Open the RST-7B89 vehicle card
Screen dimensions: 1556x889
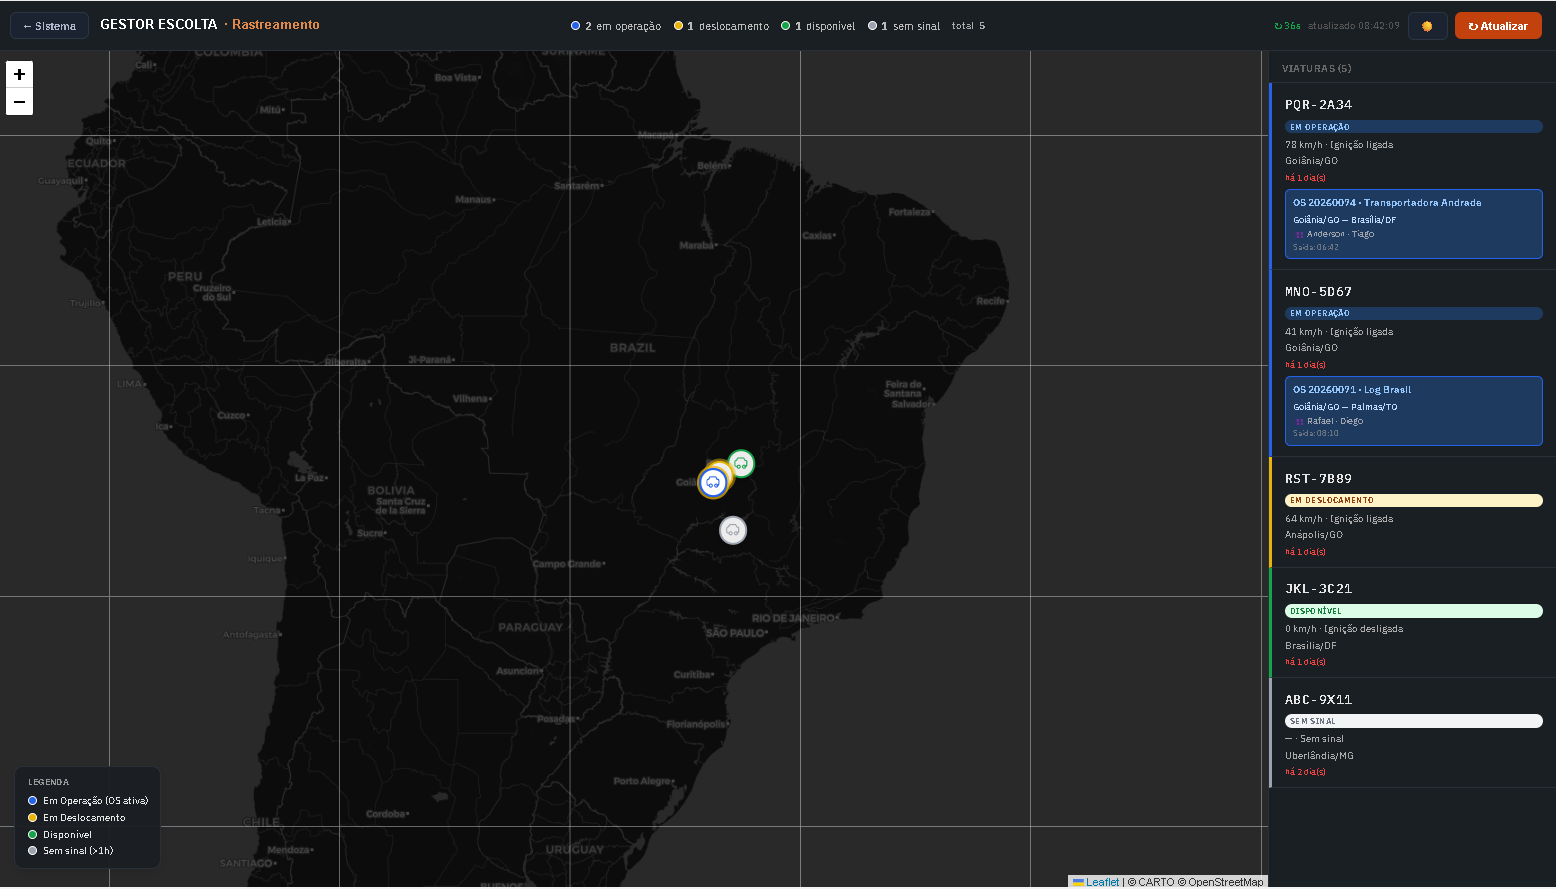click(1413, 512)
